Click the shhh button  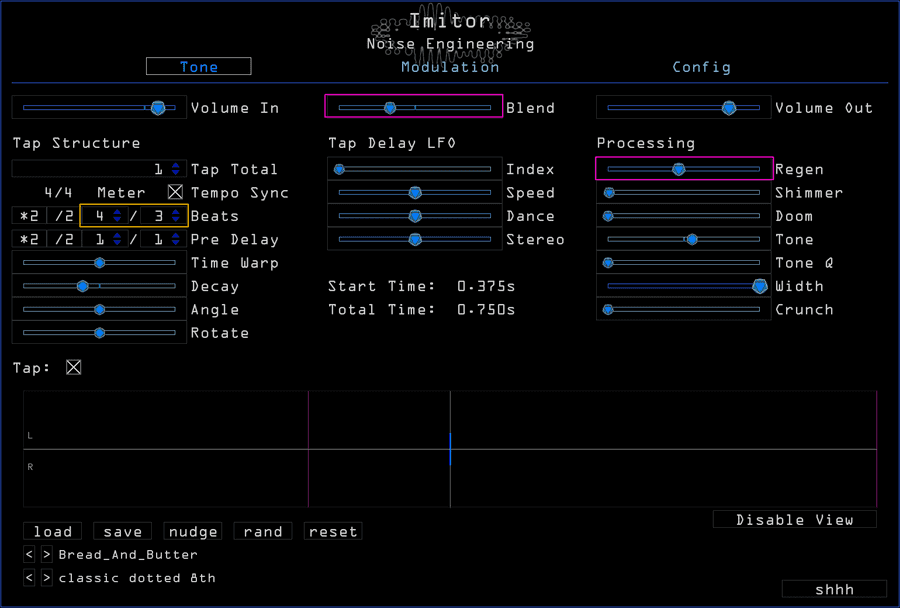(835, 589)
